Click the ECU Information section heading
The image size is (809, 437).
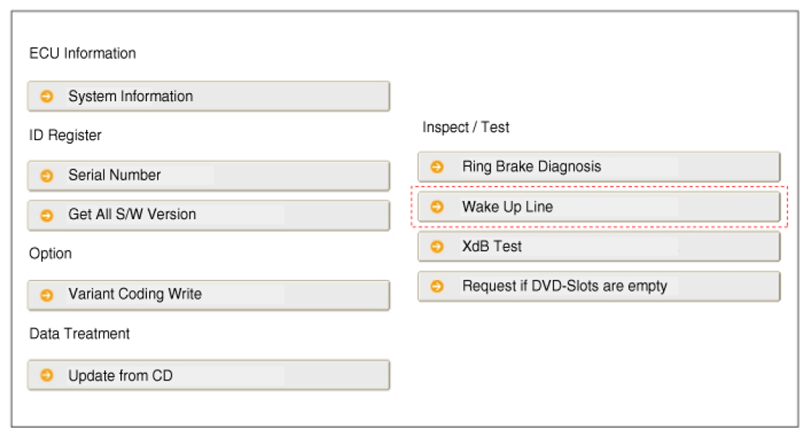[x=83, y=53]
